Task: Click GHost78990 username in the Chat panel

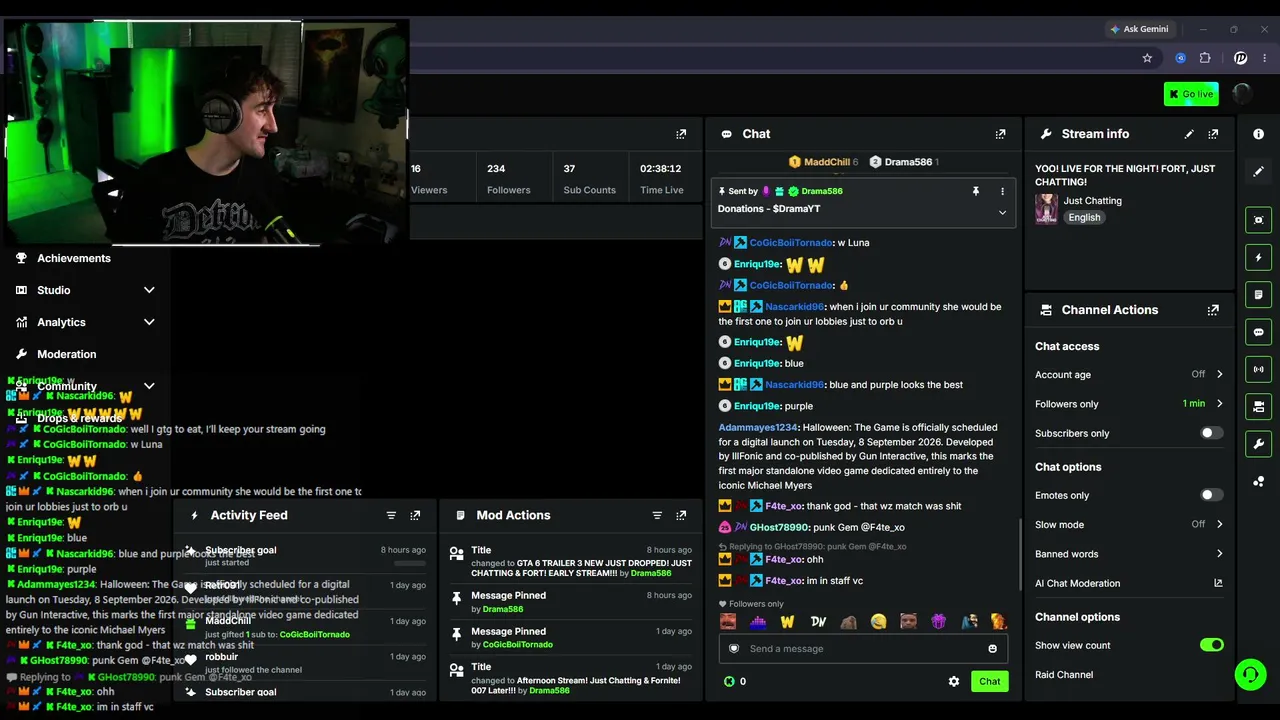Action: [779, 528]
